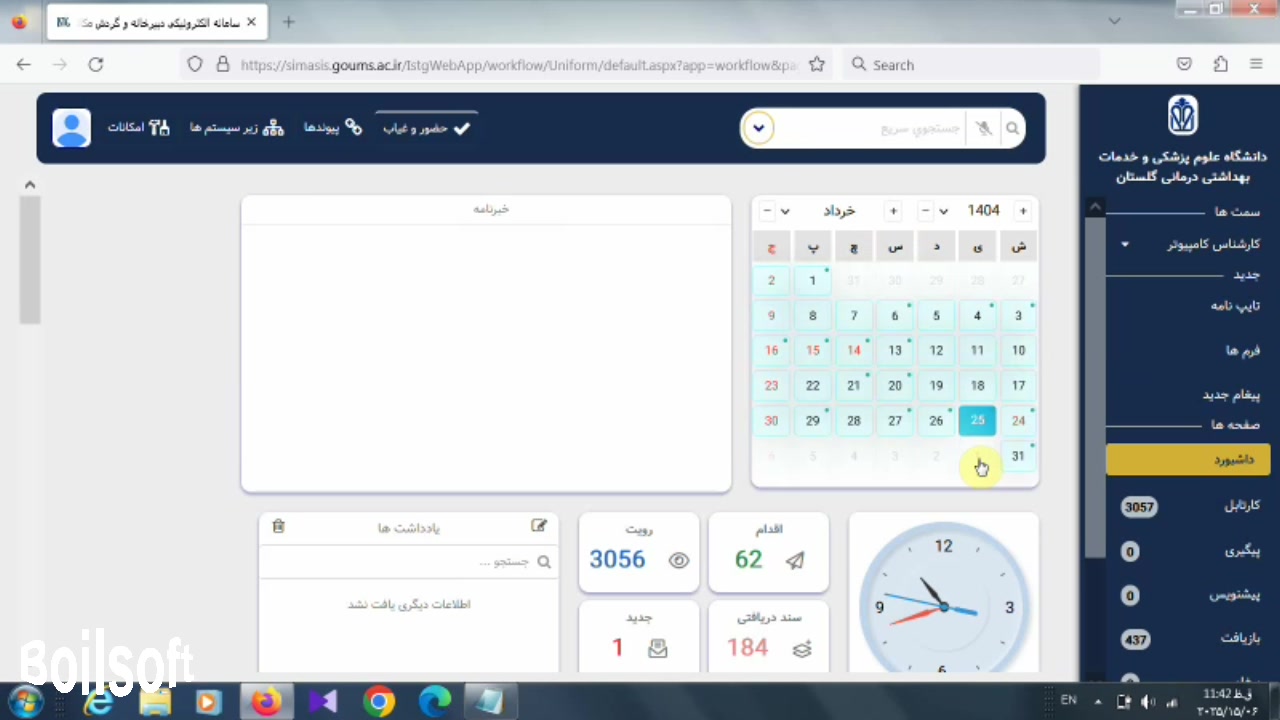
Task: Go back in the browser
Action: click(x=24, y=64)
